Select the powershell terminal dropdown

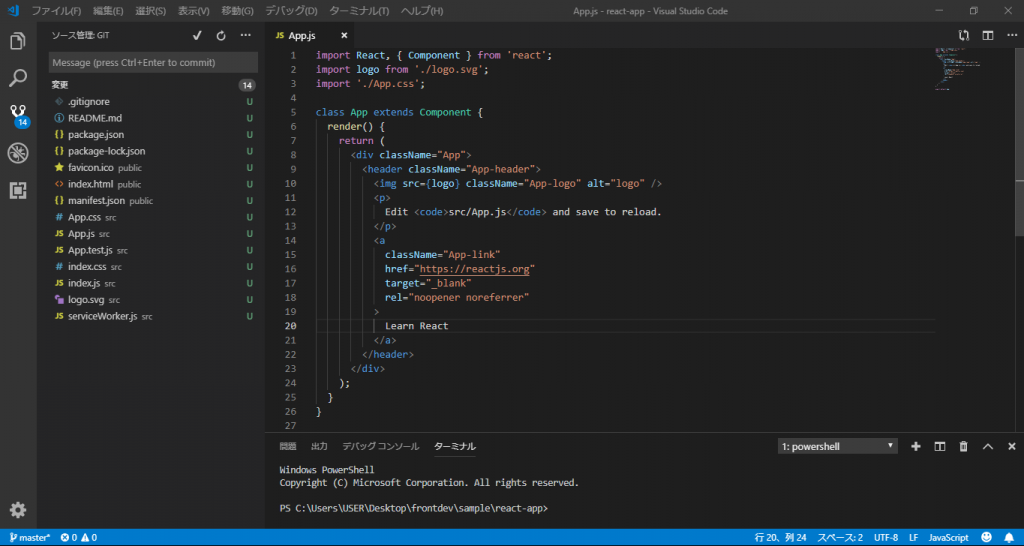[x=838, y=447]
